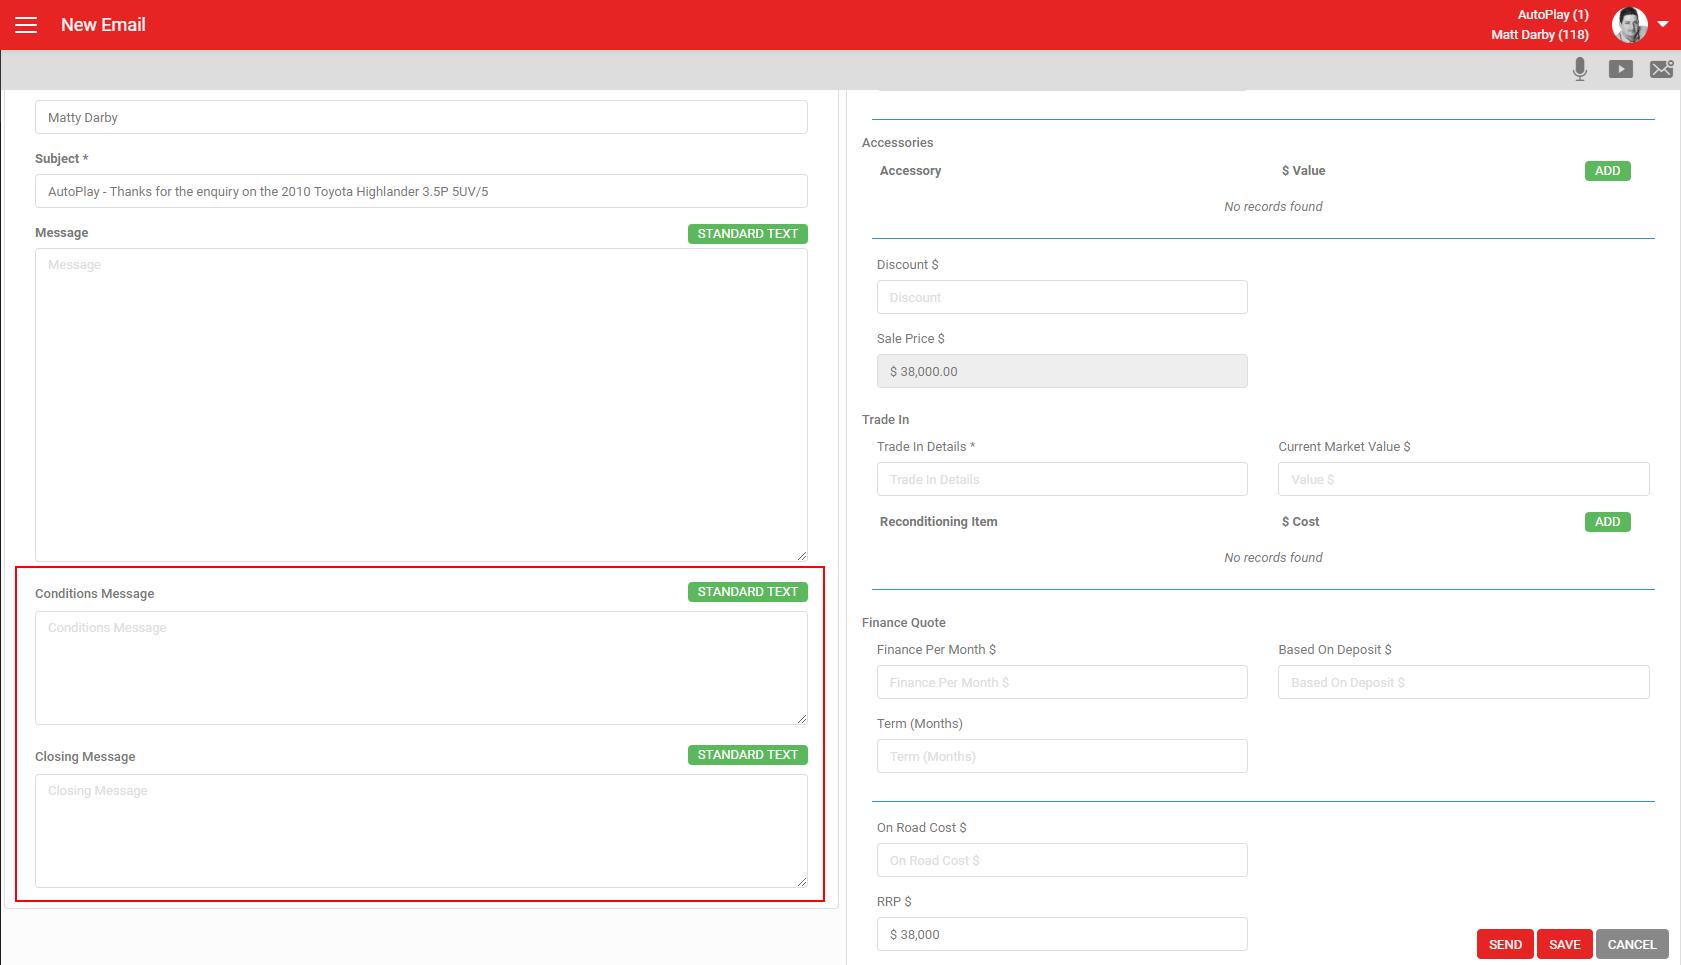Click the 'Trade In Details *' label
1681x965 pixels.
click(x=925, y=447)
